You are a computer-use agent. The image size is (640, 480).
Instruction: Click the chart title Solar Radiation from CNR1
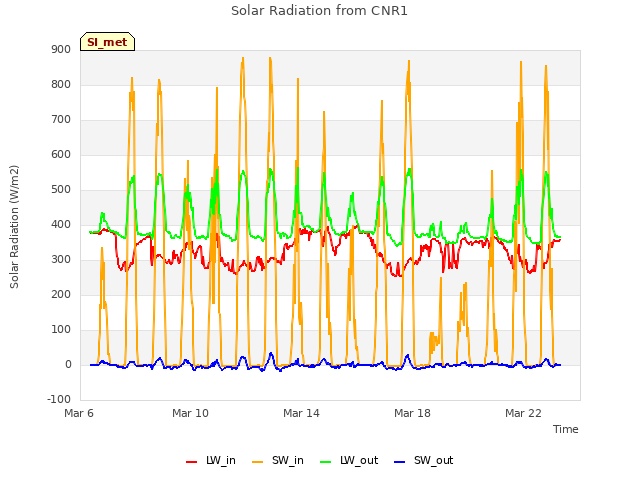click(x=319, y=11)
